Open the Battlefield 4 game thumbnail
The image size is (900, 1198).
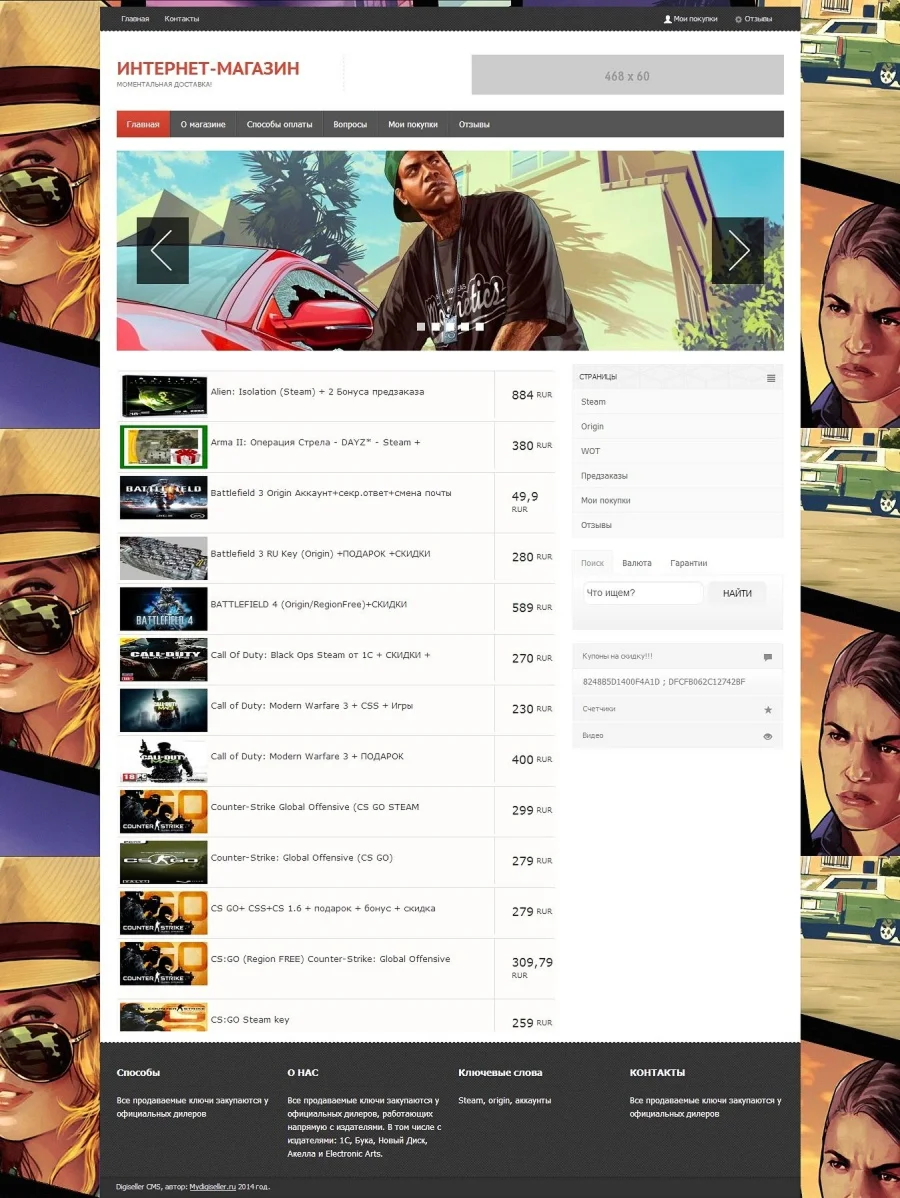[163, 608]
